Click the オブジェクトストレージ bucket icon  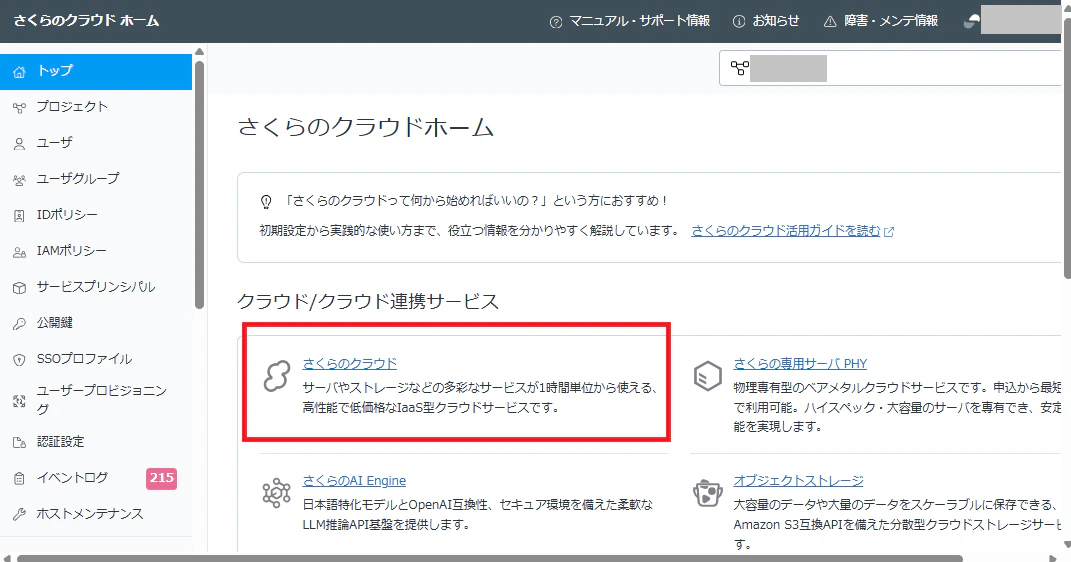708,493
